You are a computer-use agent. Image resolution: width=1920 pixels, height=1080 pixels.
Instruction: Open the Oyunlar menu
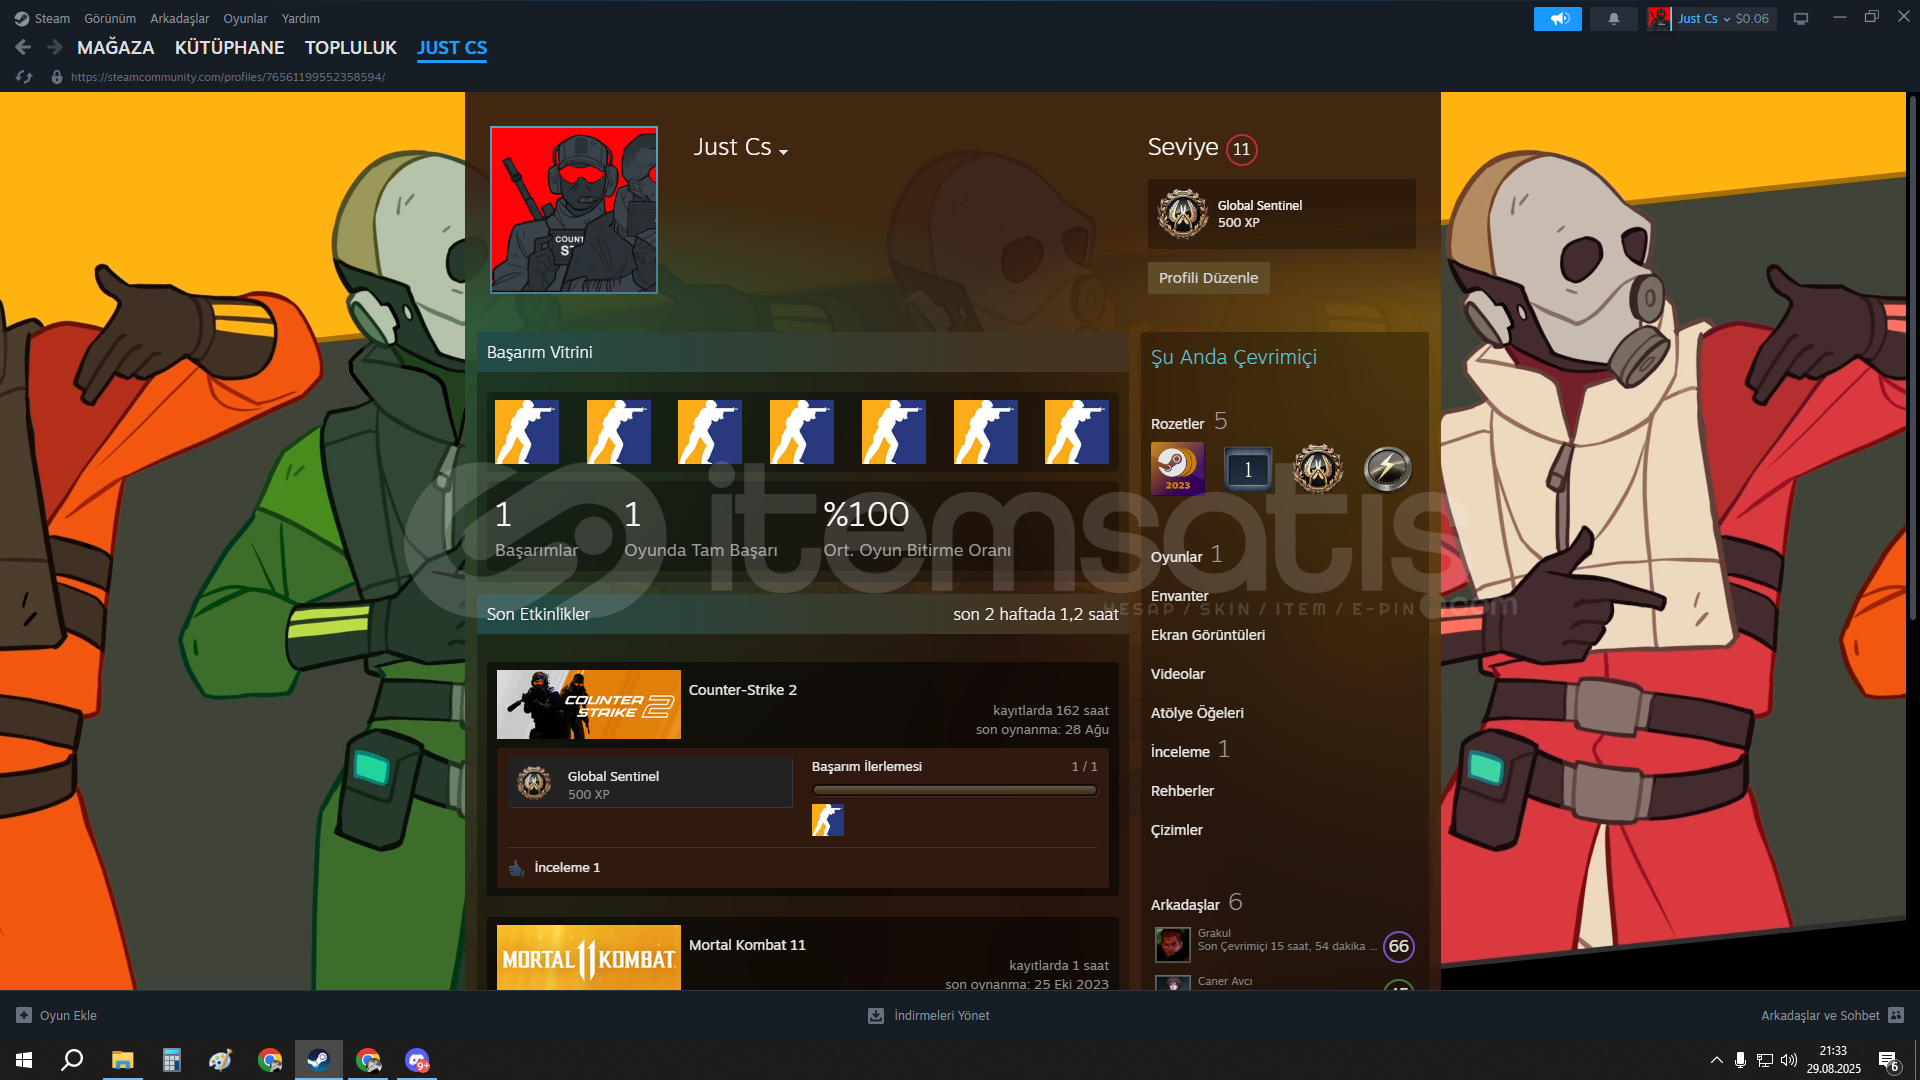pos(245,18)
